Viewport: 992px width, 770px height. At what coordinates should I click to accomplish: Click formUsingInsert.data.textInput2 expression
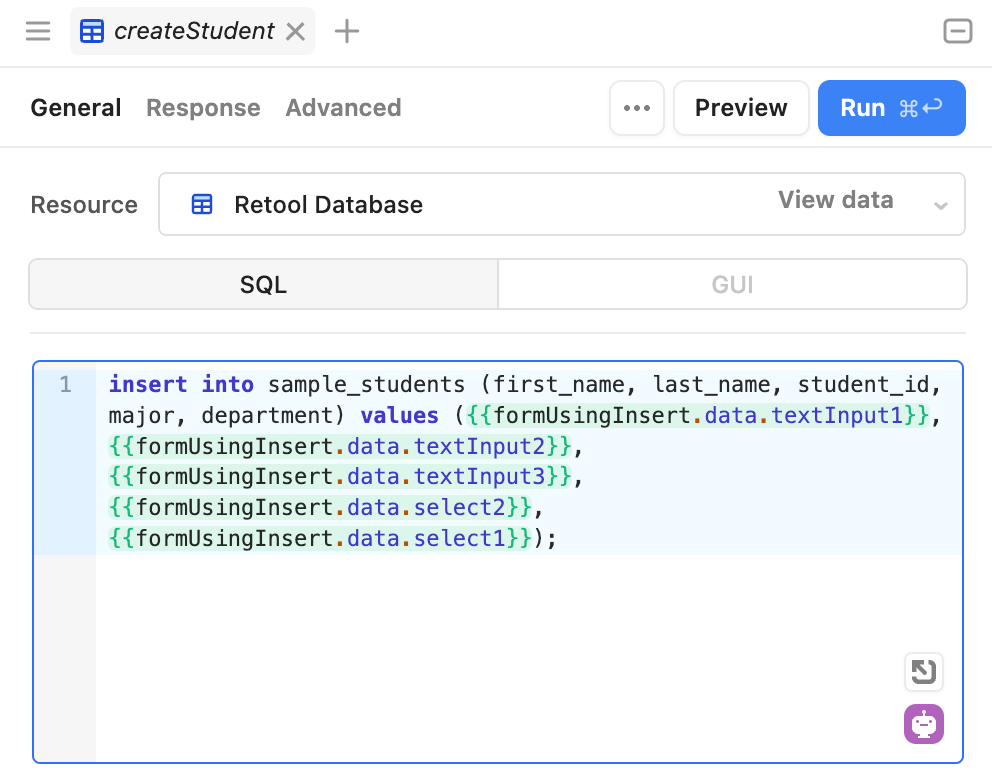pos(340,446)
